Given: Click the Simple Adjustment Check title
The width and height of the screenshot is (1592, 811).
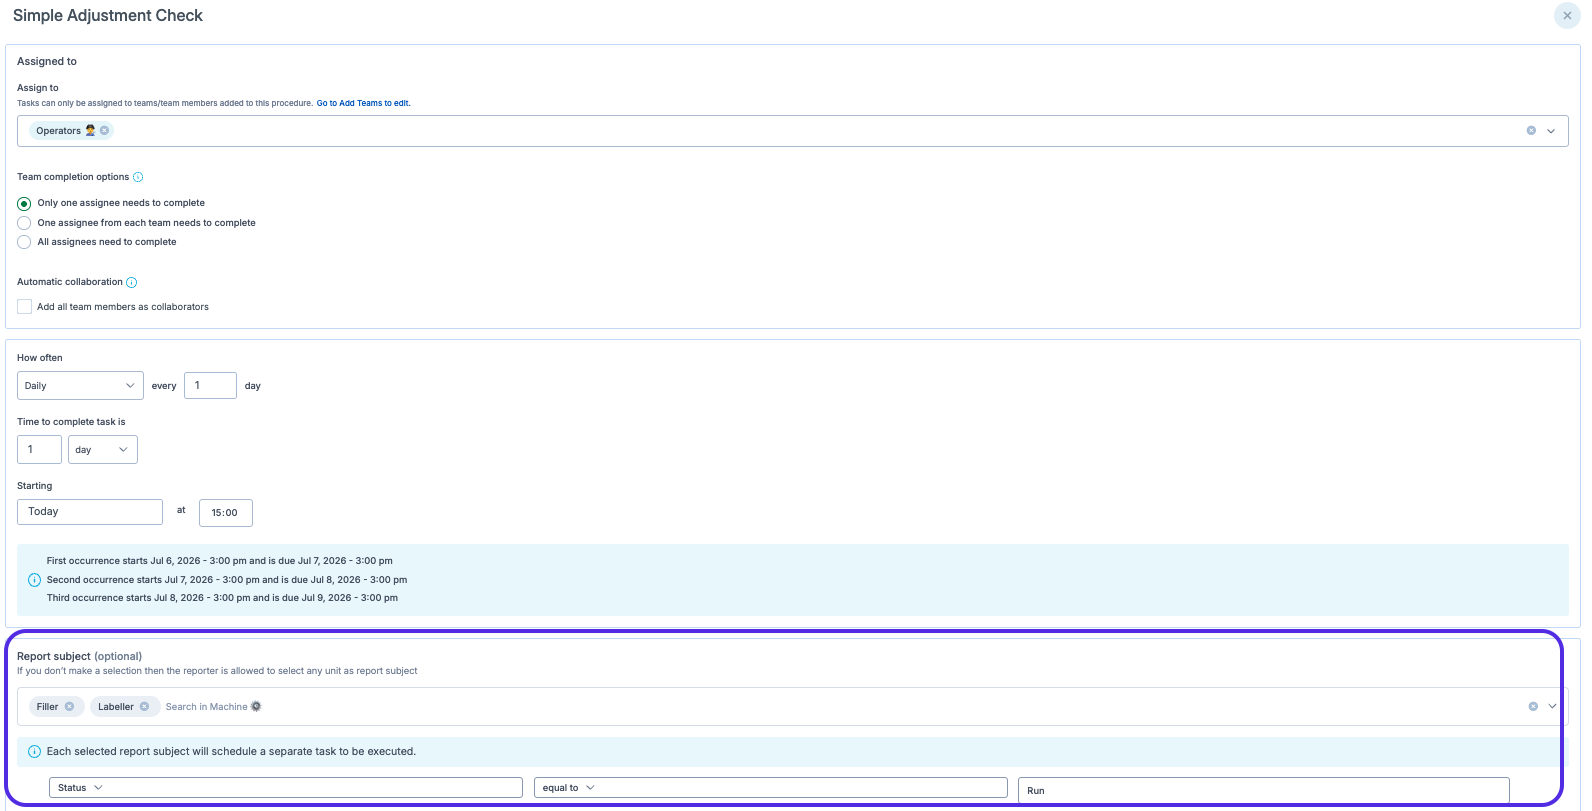Looking at the screenshot, I should (x=108, y=16).
